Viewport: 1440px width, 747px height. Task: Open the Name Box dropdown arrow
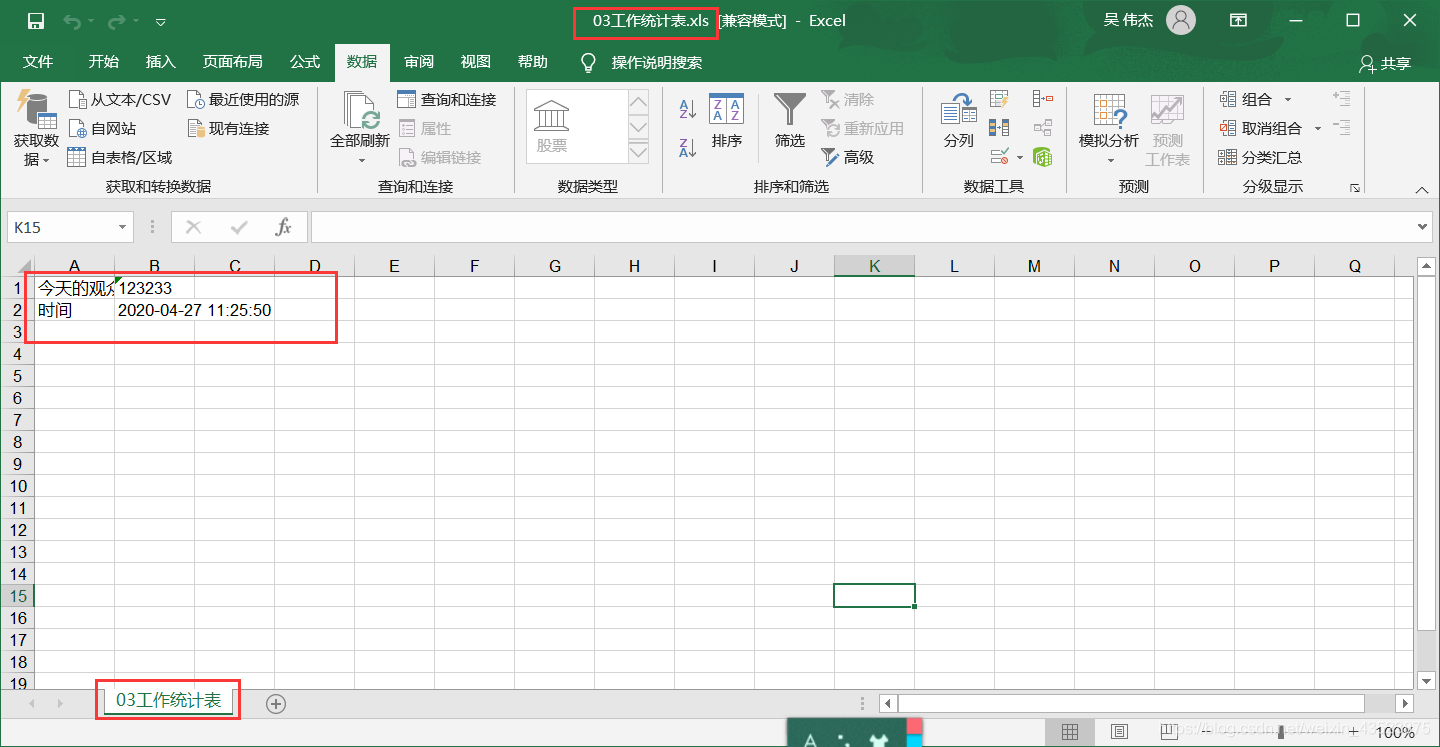click(x=123, y=227)
